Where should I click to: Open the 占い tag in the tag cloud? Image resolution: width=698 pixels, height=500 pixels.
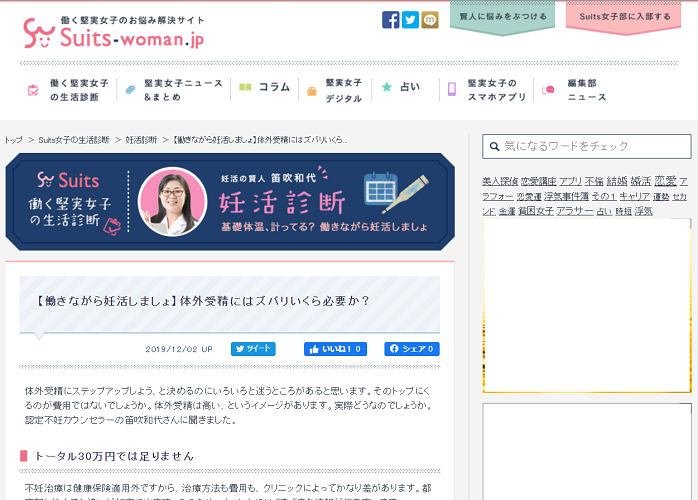click(604, 211)
